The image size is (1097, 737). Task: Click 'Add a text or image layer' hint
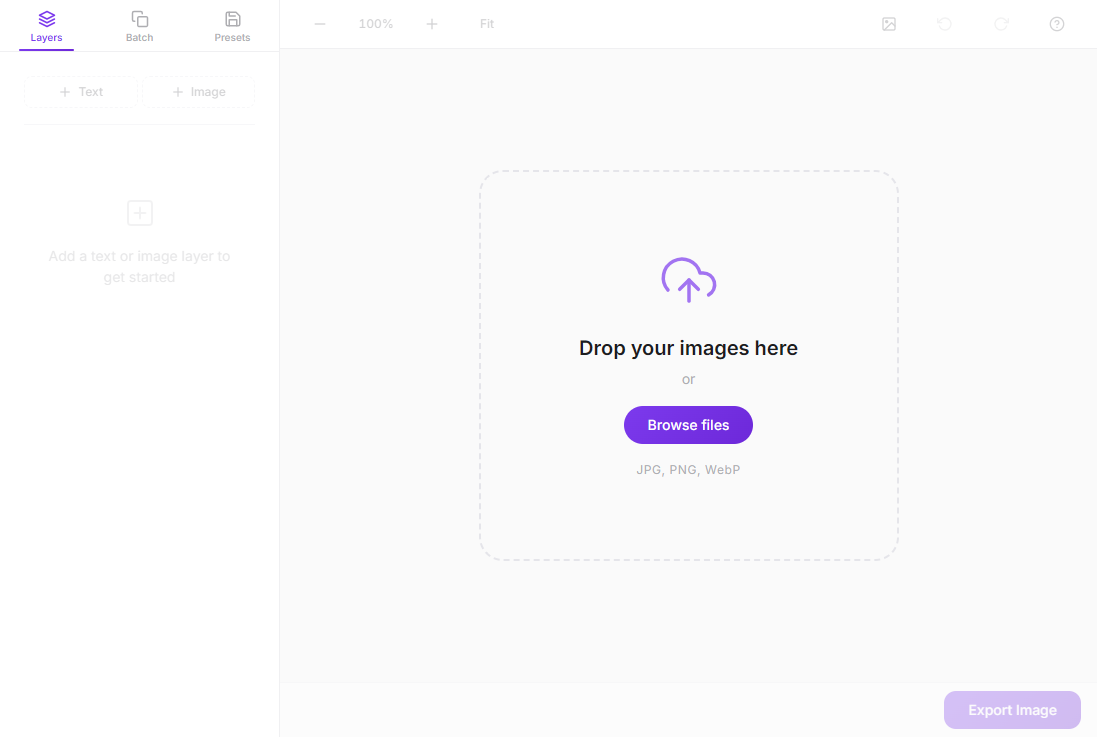tap(139, 266)
